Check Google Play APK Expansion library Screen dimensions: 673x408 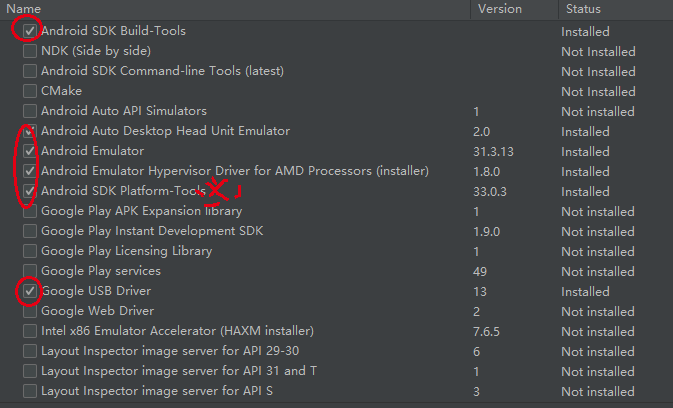point(30,211)
